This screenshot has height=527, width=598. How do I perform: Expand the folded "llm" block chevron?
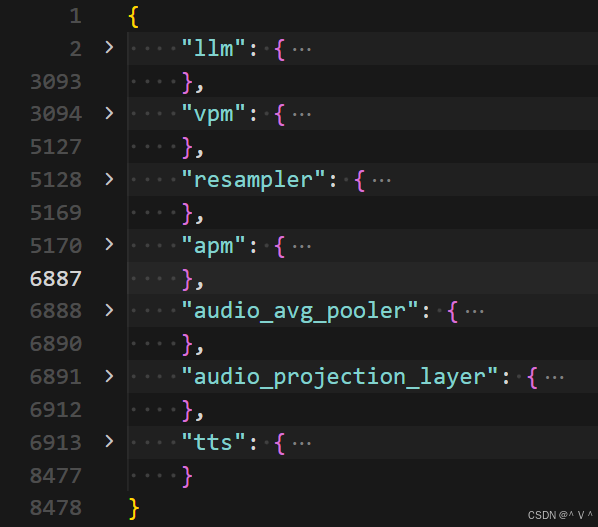[109, 47]
